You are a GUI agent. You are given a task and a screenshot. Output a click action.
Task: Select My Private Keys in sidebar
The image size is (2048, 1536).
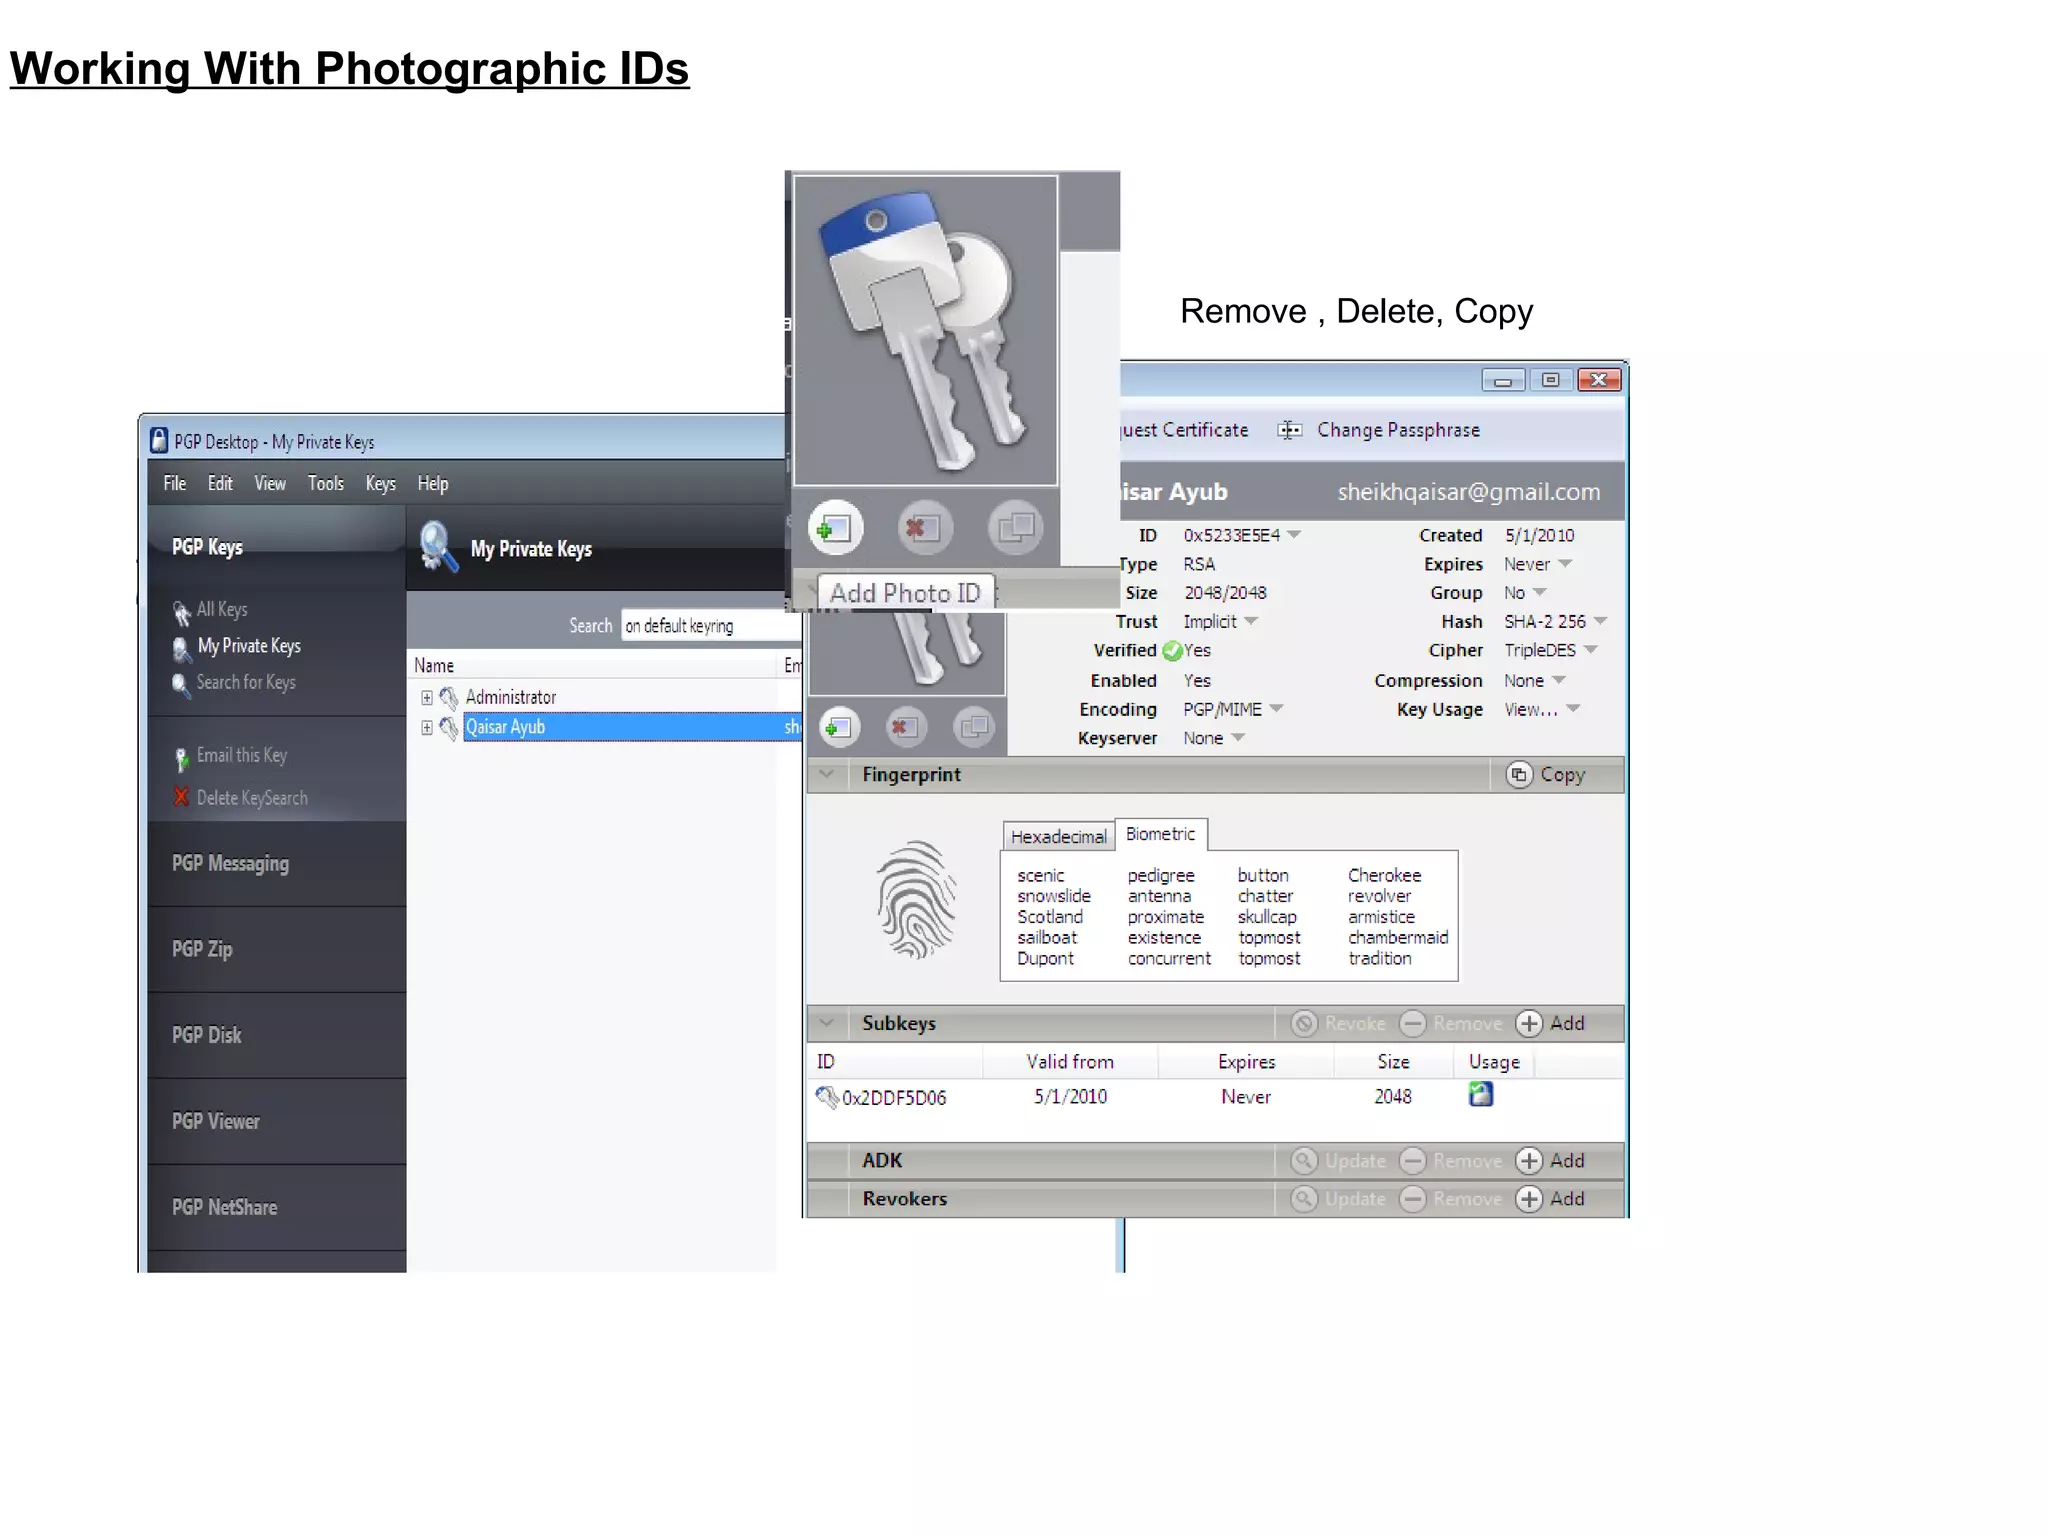249,646
